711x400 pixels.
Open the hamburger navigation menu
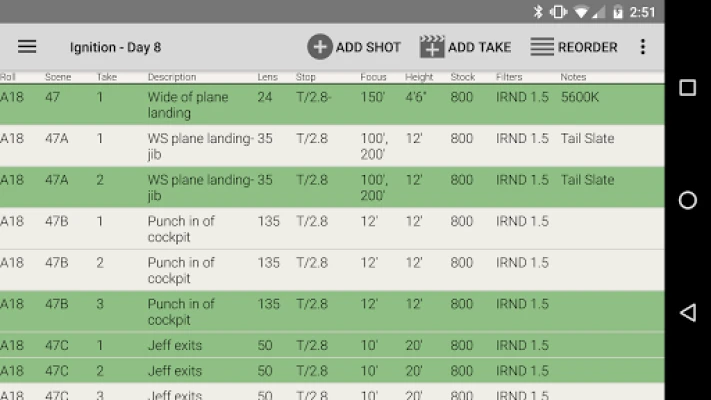point(27,47)
